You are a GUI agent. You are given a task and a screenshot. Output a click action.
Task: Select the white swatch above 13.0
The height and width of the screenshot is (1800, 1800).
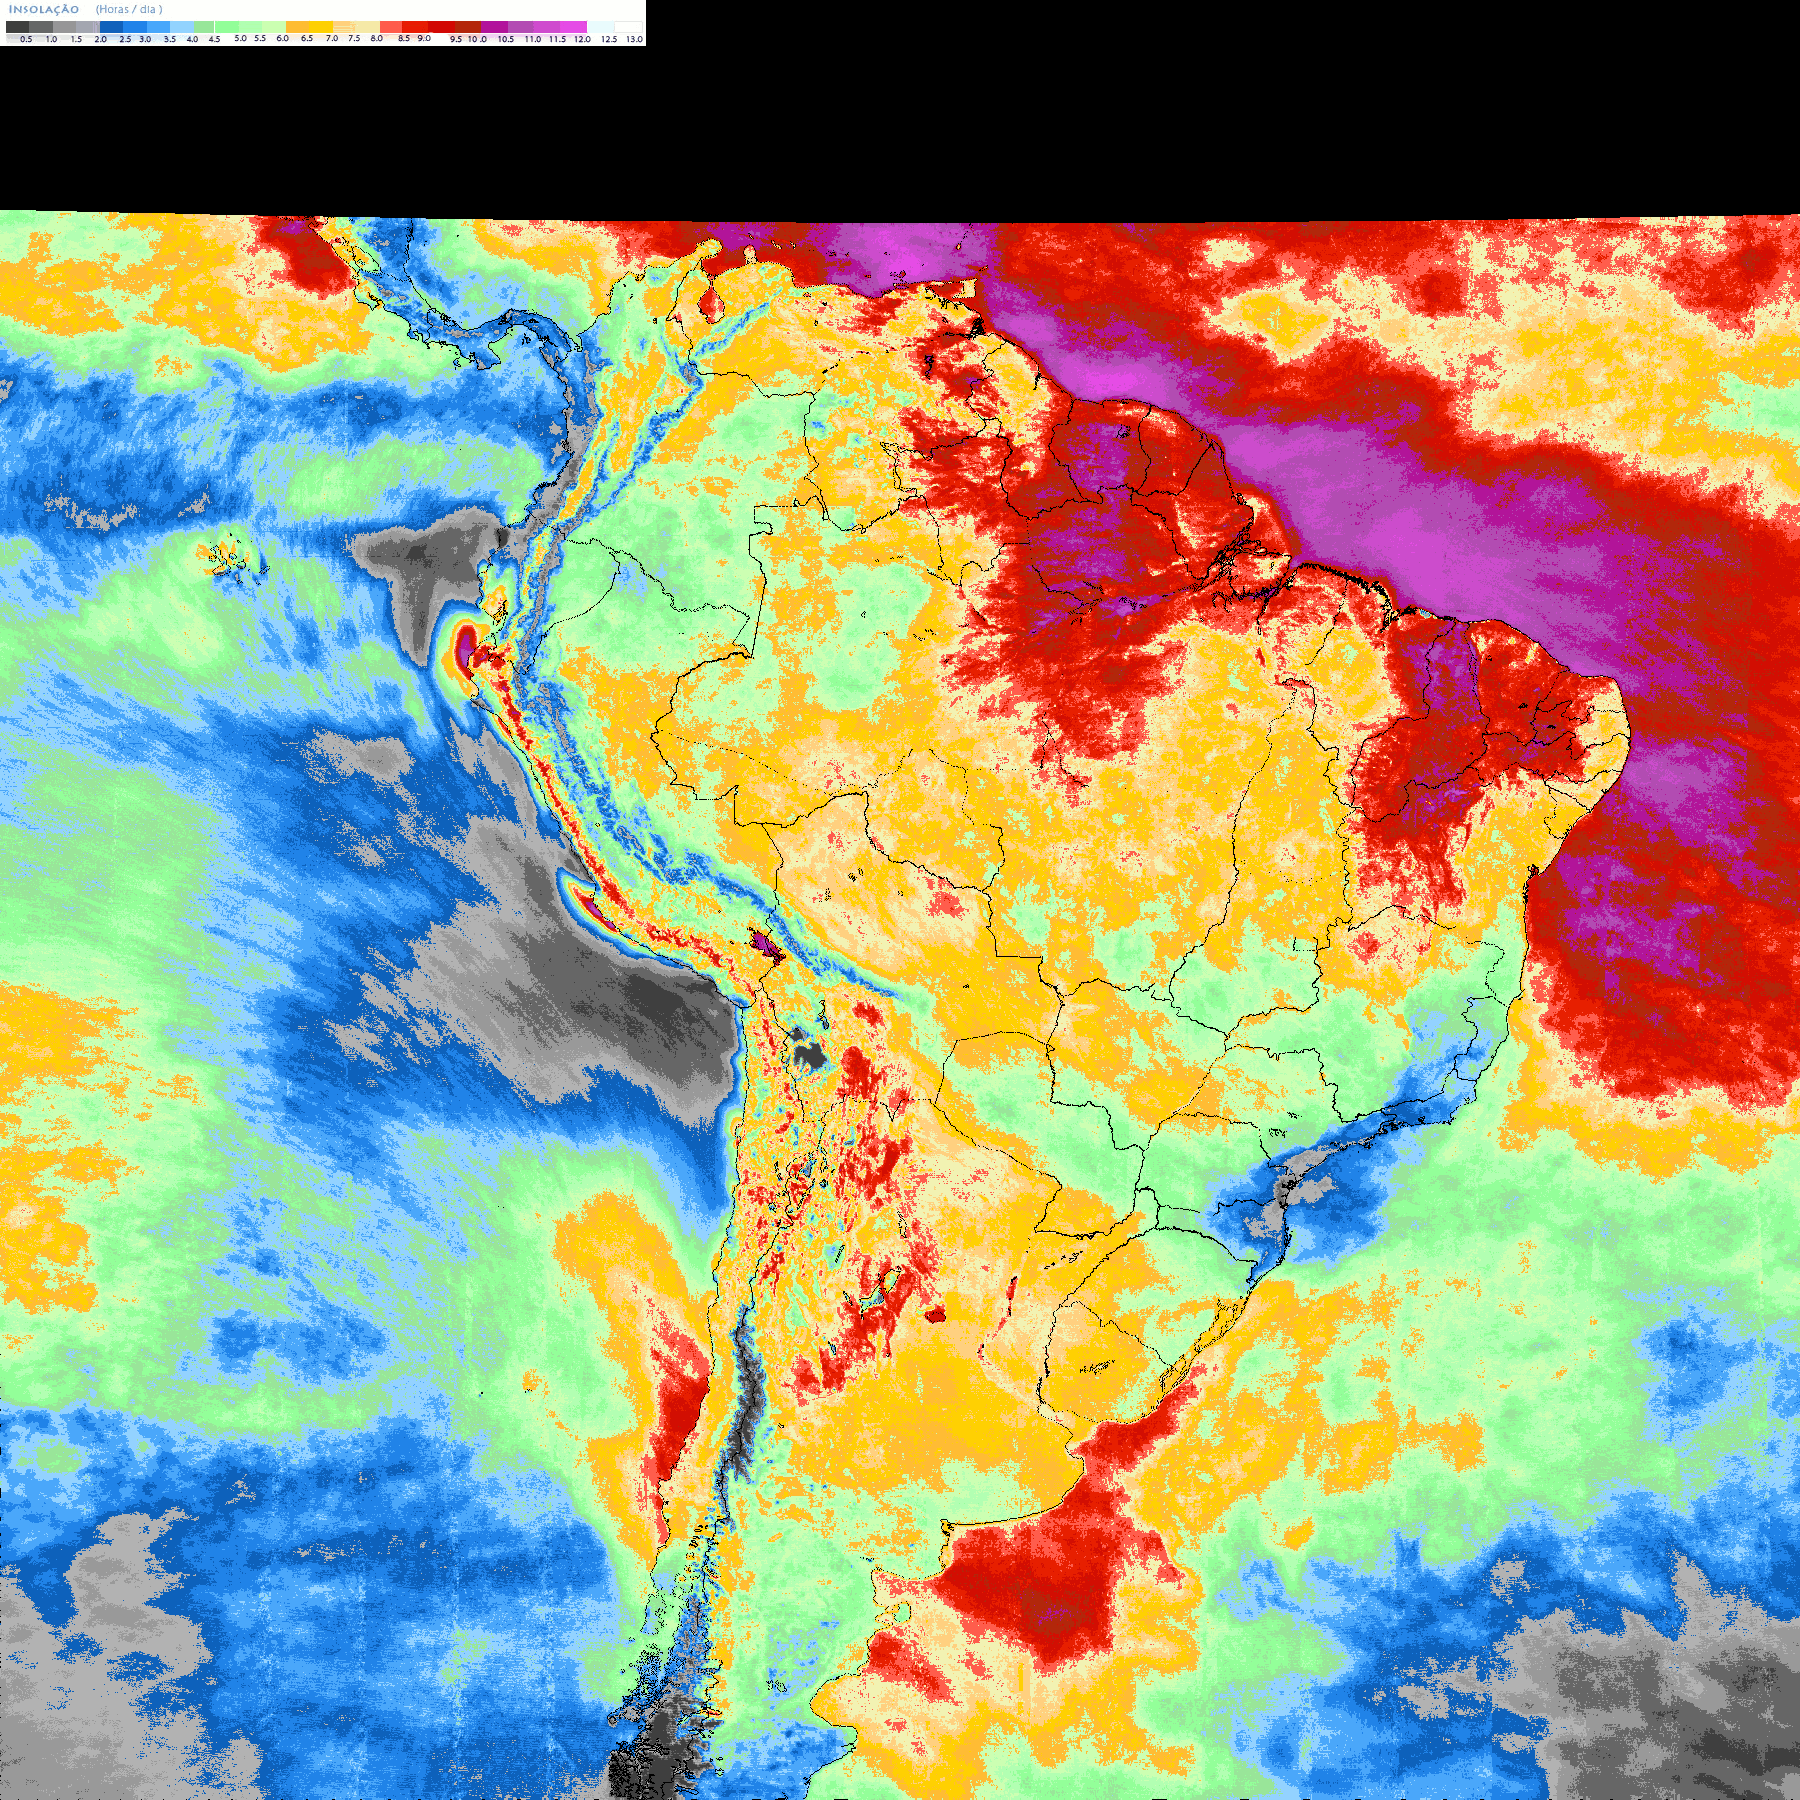pos(628,27)
